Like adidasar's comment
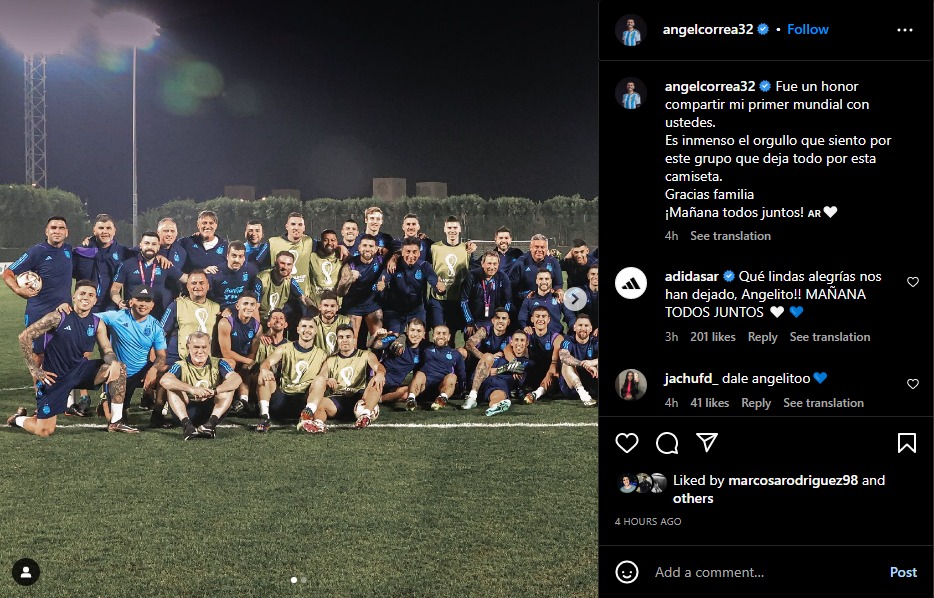This screenshot has width=934, height=598. 913,282
